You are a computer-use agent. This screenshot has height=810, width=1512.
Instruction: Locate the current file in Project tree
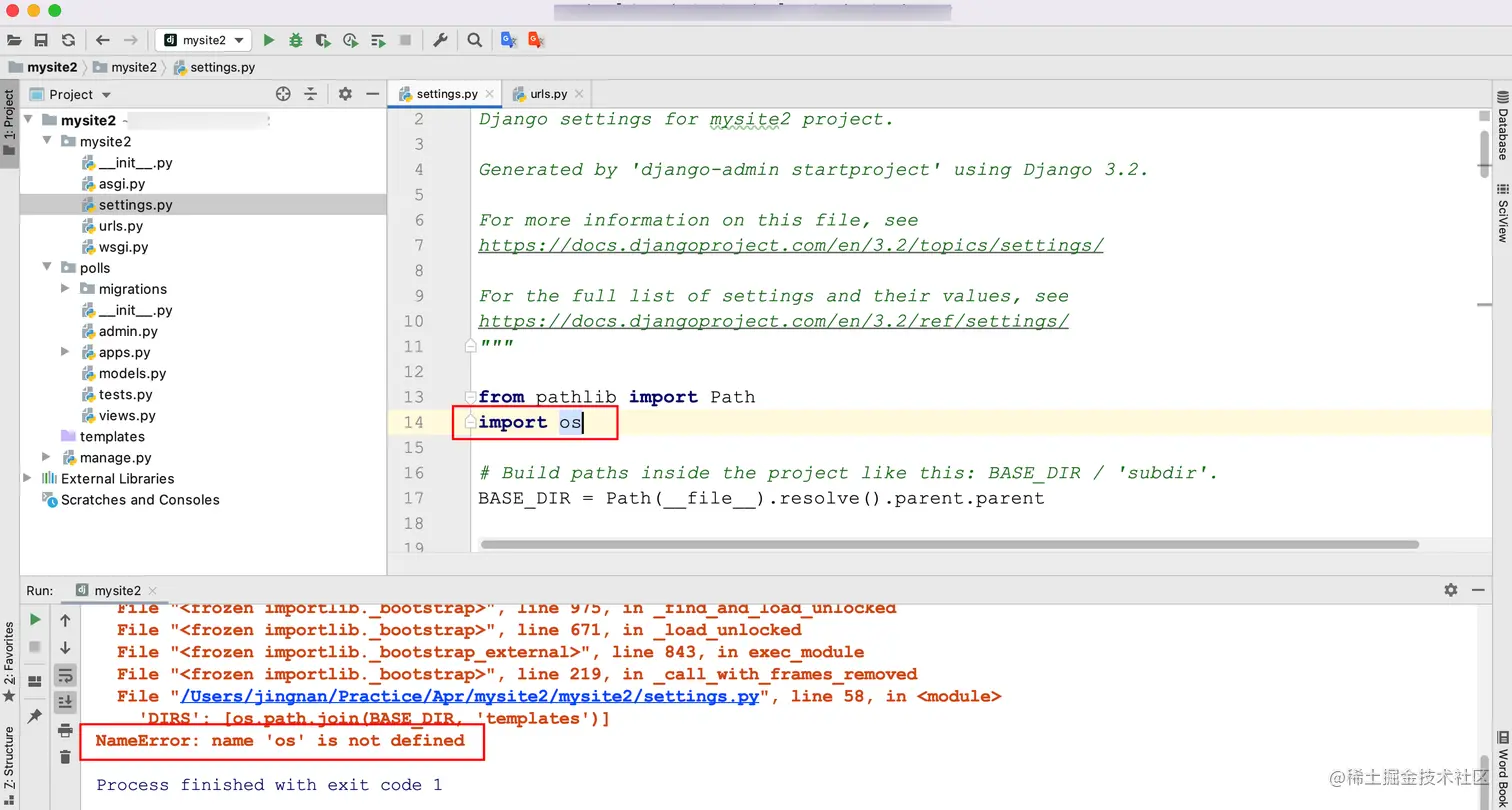tap(283, 94)
